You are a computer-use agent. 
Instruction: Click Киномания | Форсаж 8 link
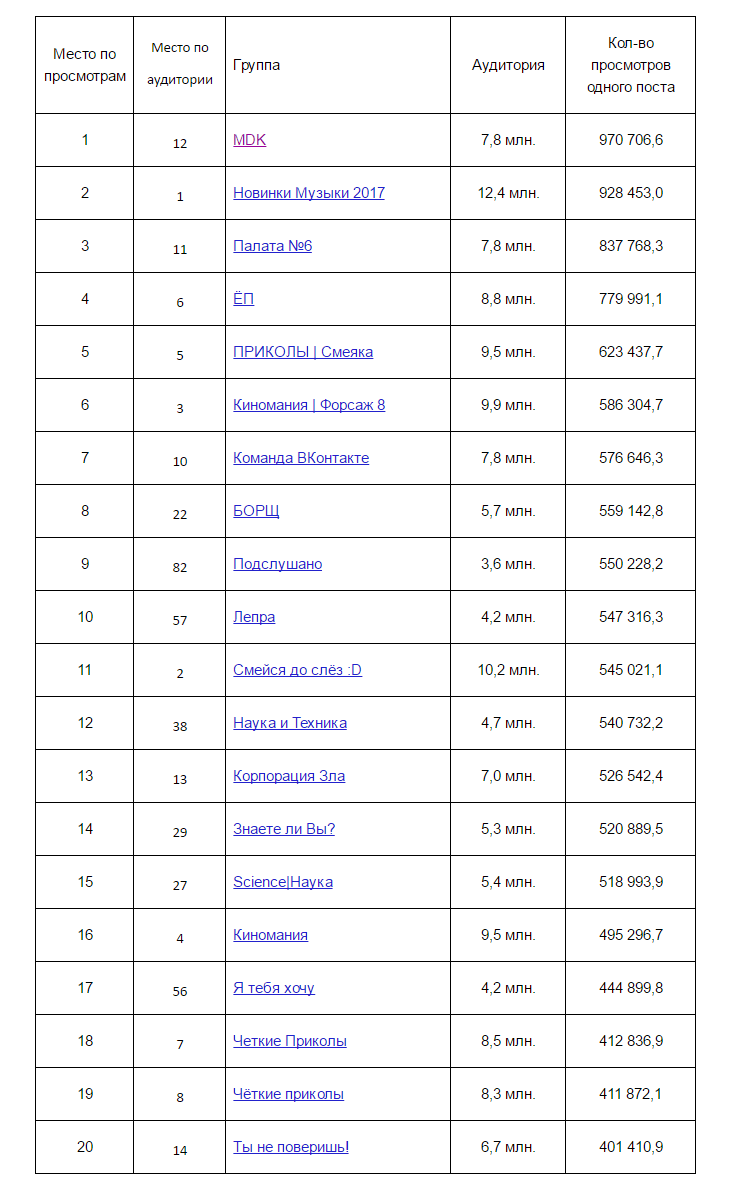coord(309,405)
